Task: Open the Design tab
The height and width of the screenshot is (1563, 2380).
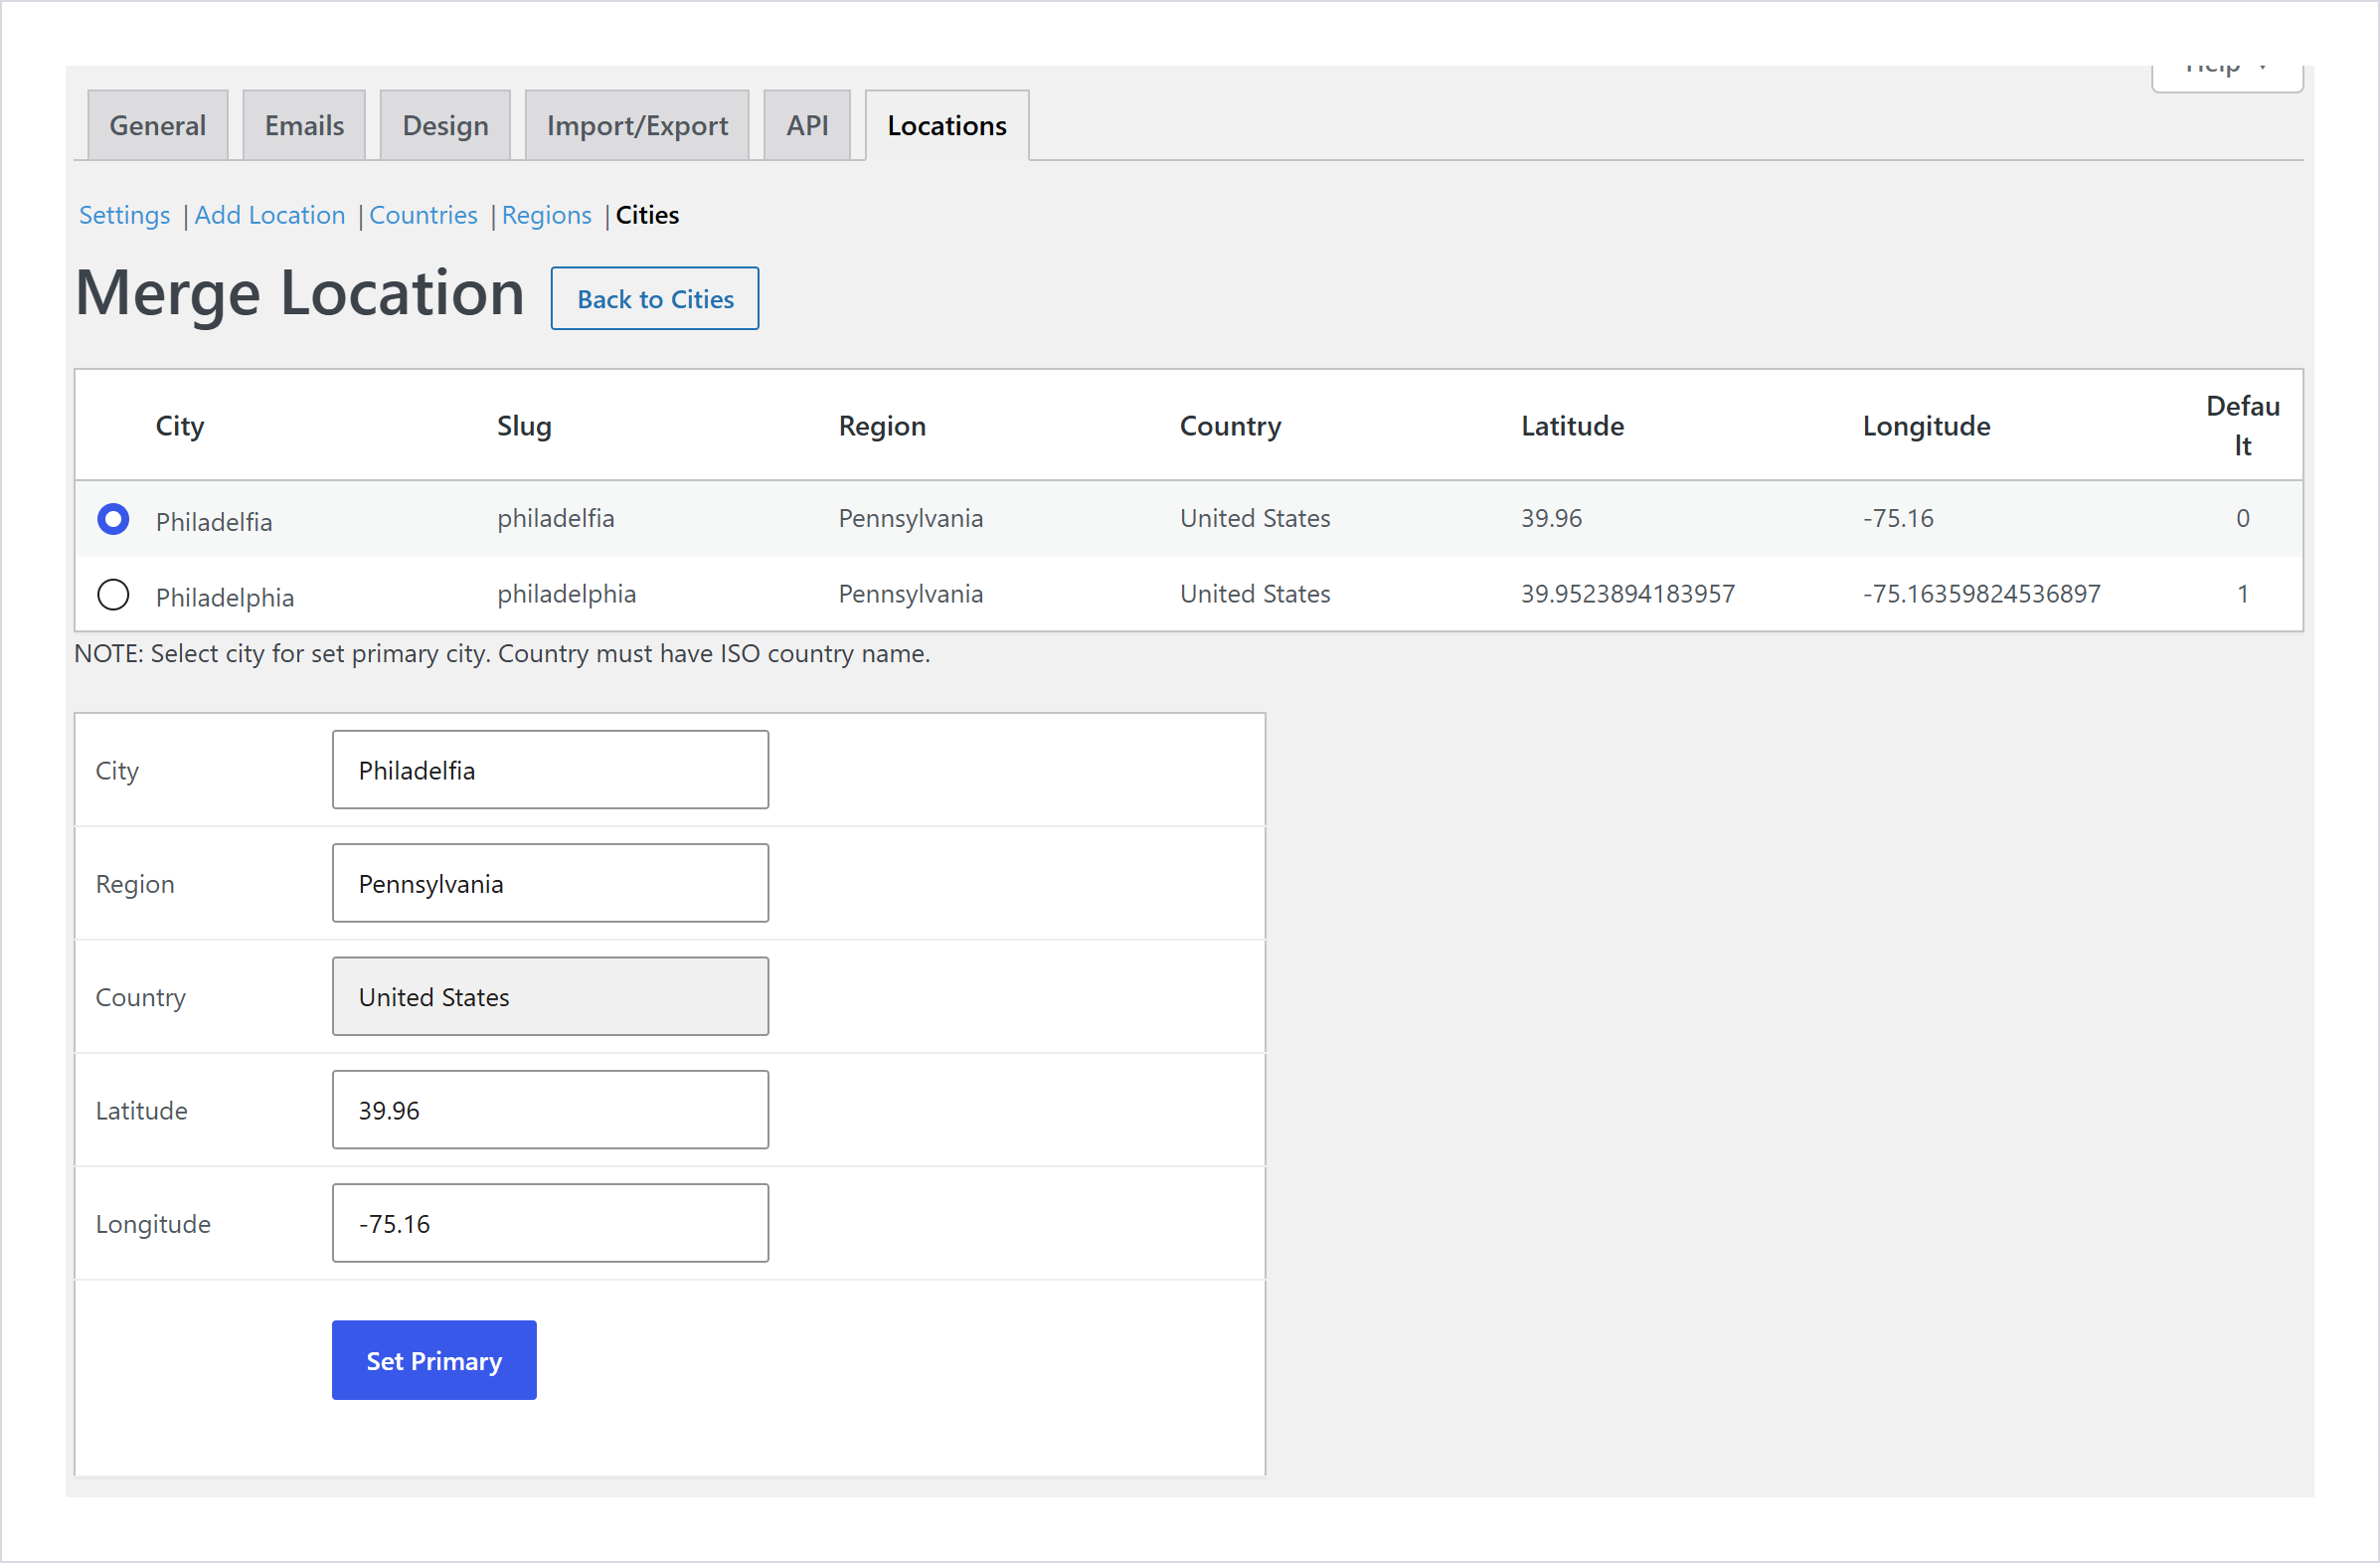Action: click(x=445, y=126)
